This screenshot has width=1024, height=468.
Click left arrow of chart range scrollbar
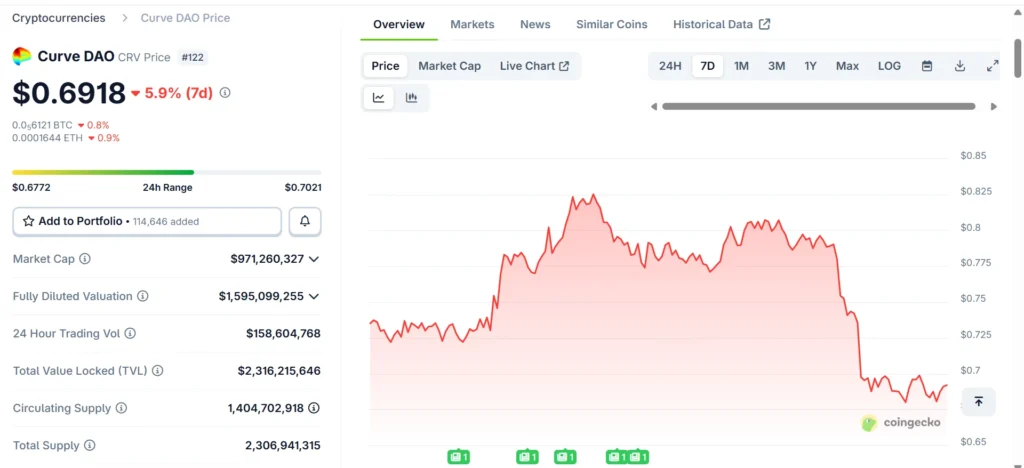point(654,106)
